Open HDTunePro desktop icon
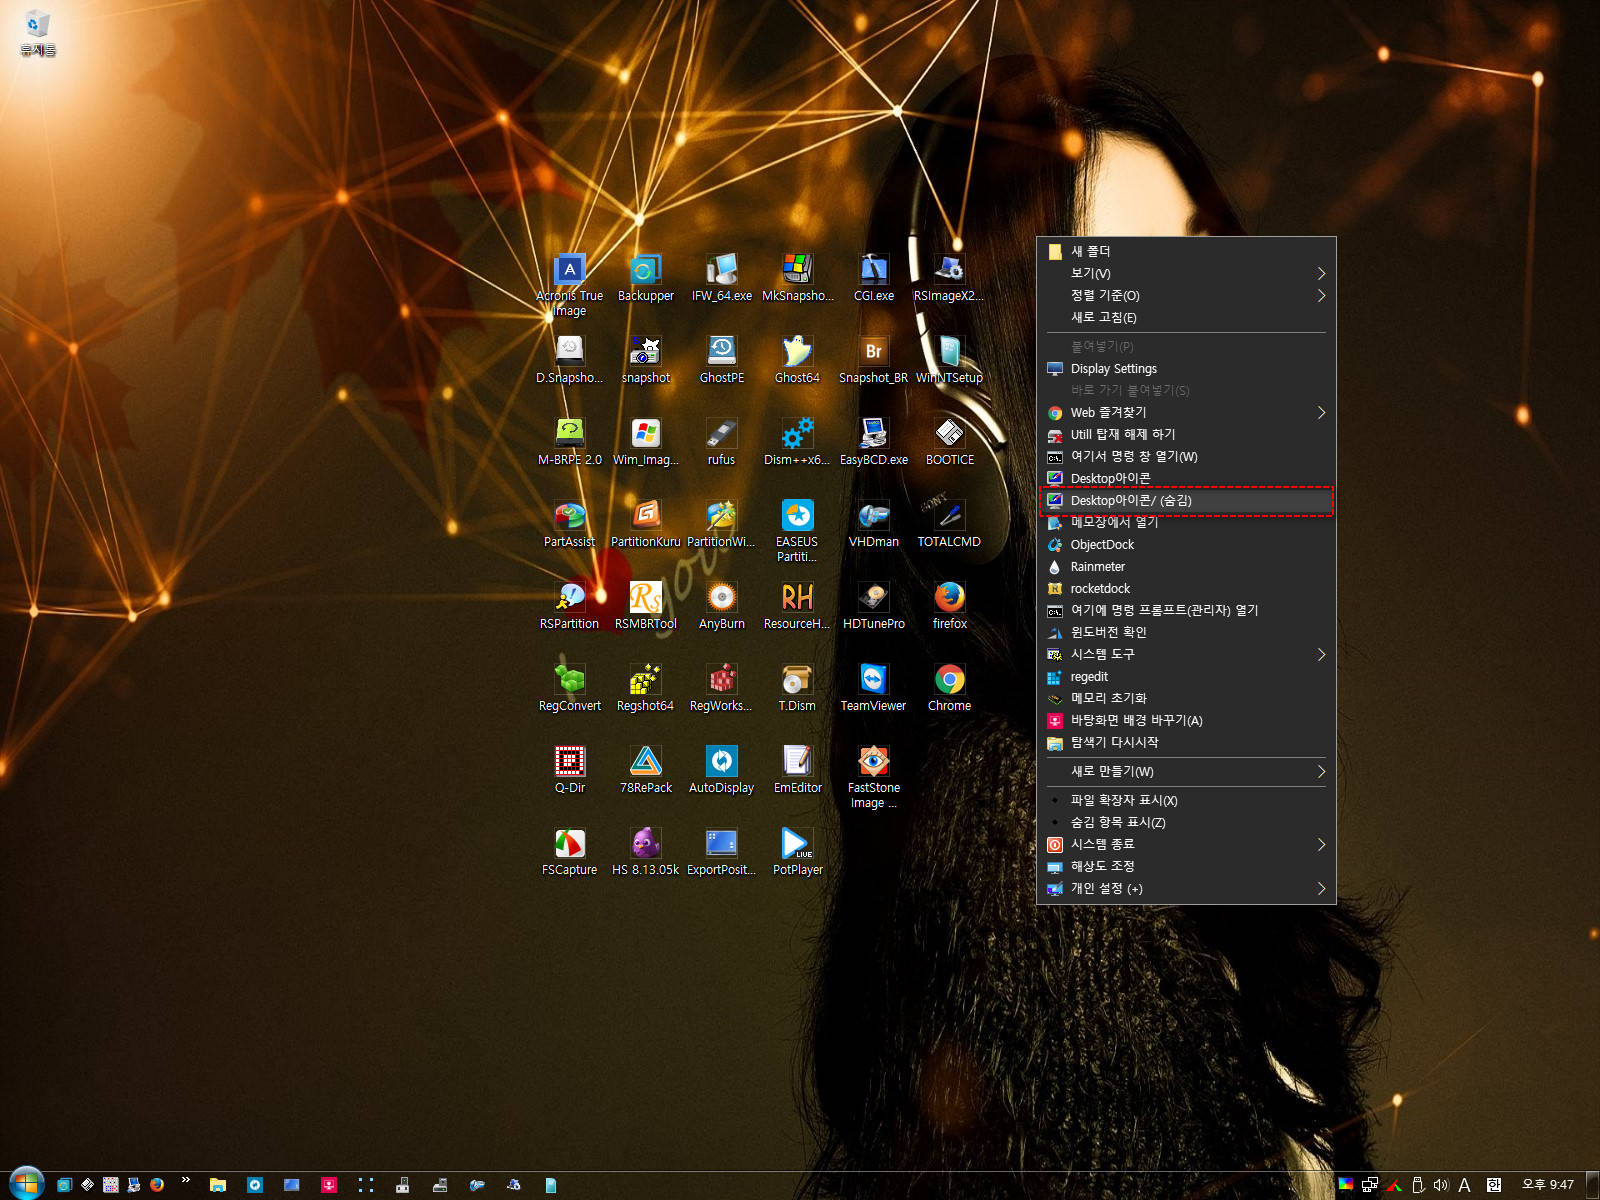 tap(874, 605)
